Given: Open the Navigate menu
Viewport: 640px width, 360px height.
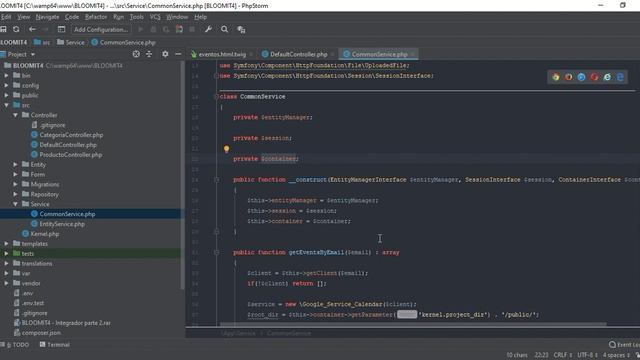Looking at the screenshot, I should (x=47, y=17).
